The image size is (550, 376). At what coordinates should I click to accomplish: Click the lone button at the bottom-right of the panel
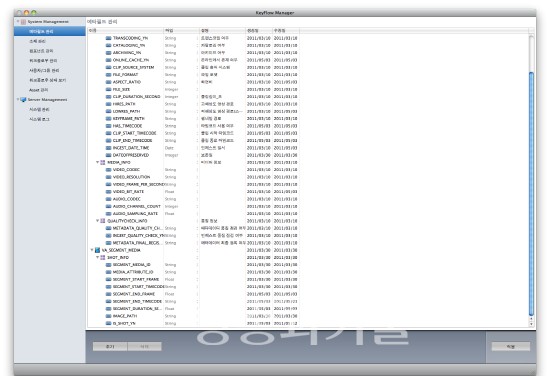(511, 347)
